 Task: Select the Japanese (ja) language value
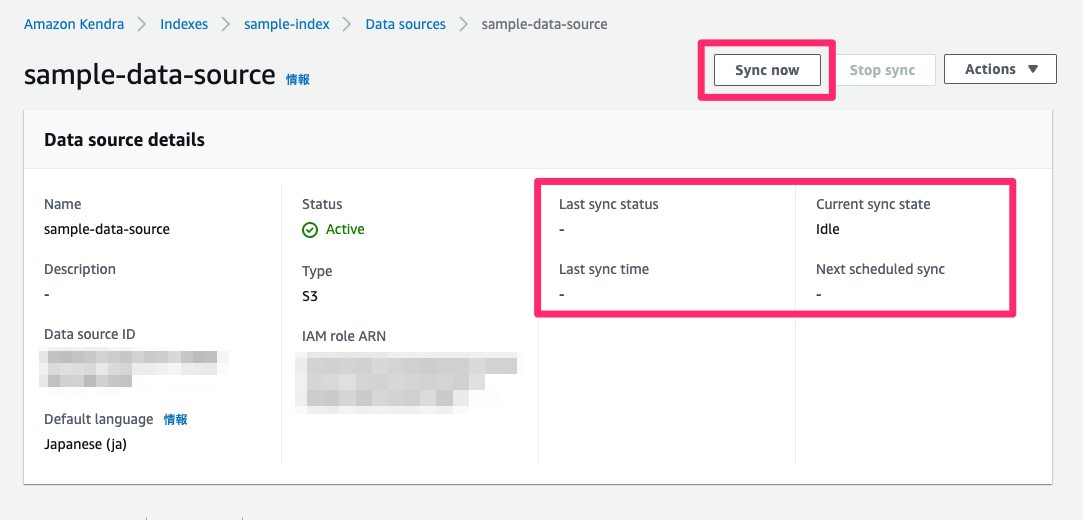tap(86, 444)
